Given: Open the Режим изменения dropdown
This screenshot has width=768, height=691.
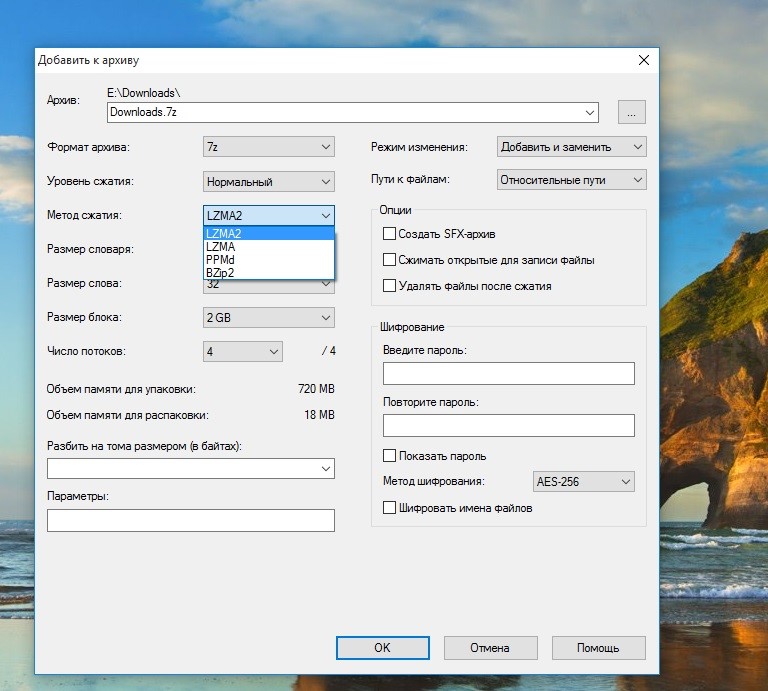Looking at the screenshot, I should coord(571,147).
